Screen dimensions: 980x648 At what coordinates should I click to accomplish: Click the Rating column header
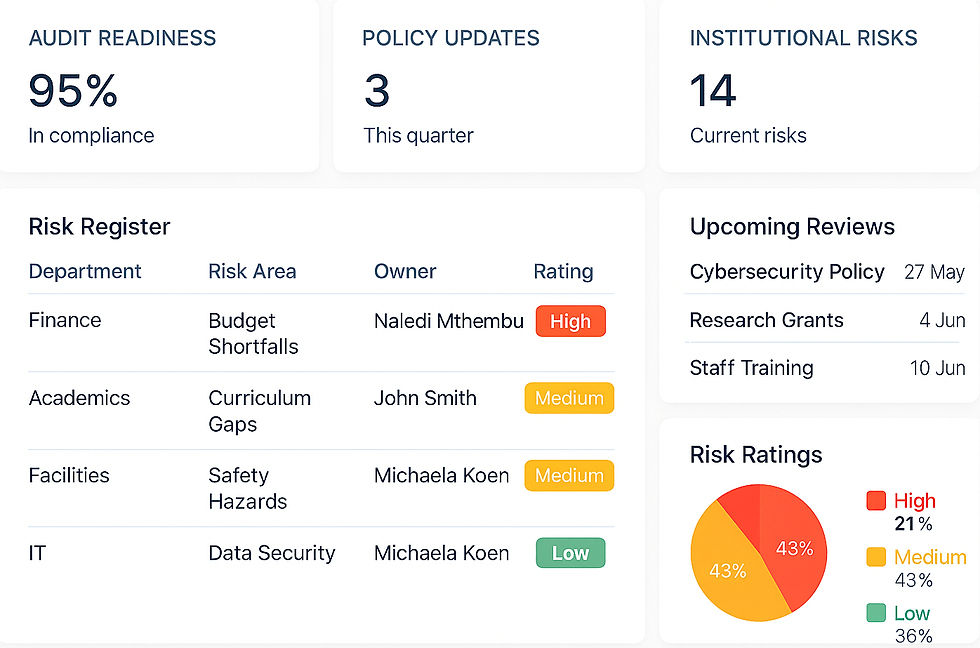coord(563,271)
